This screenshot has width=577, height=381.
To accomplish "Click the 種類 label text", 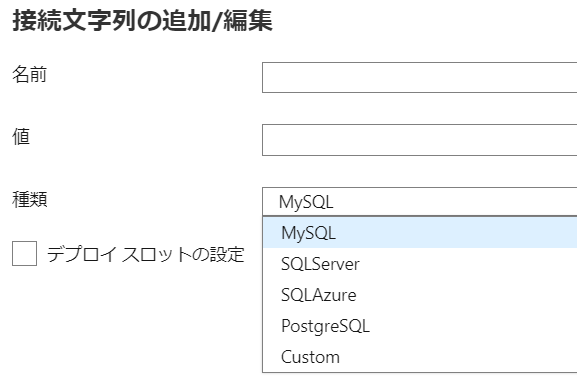I will click(x=30, y=200).
